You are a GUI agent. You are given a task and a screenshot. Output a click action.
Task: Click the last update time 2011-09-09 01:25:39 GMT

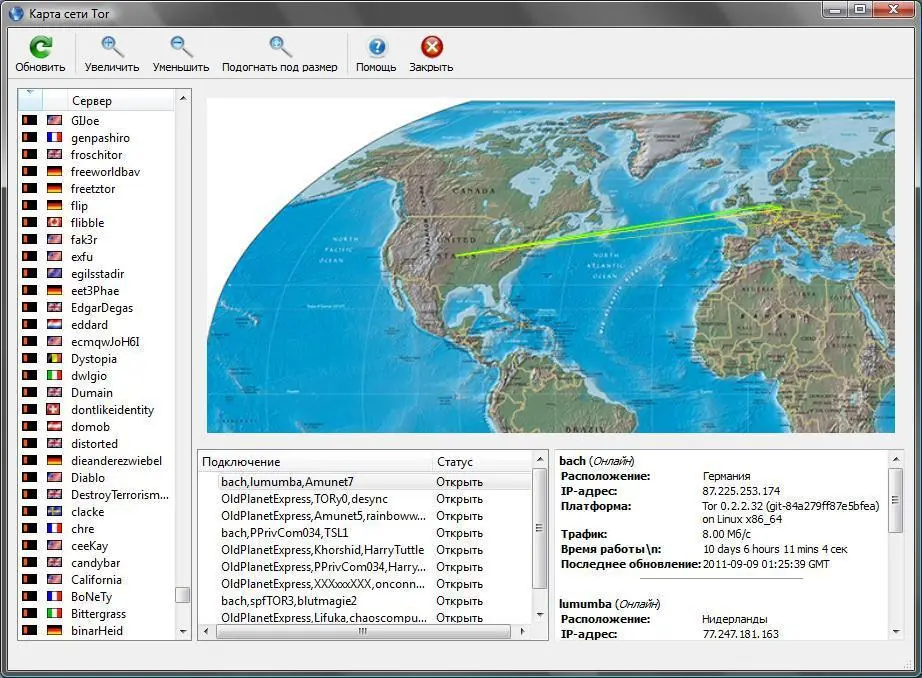pos(766,564)
